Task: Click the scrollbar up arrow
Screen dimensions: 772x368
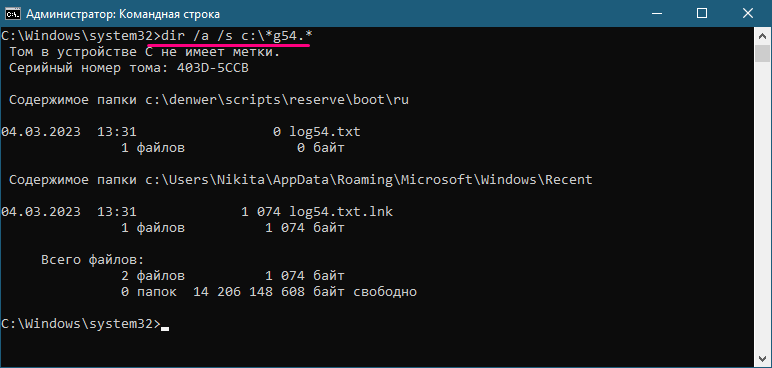Action: (x=762, y=36)
